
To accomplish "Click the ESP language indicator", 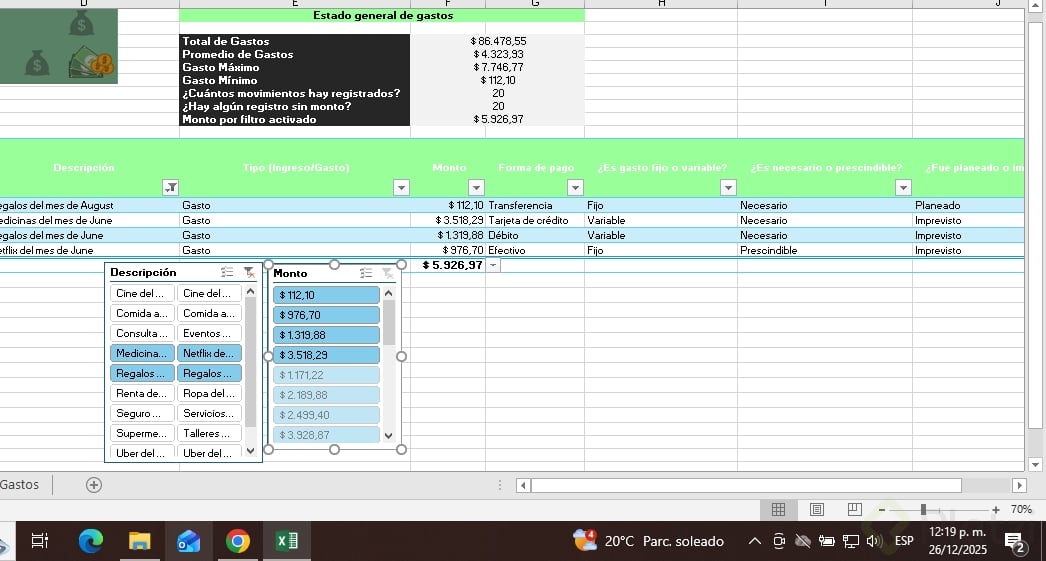I will pos(904,541).
